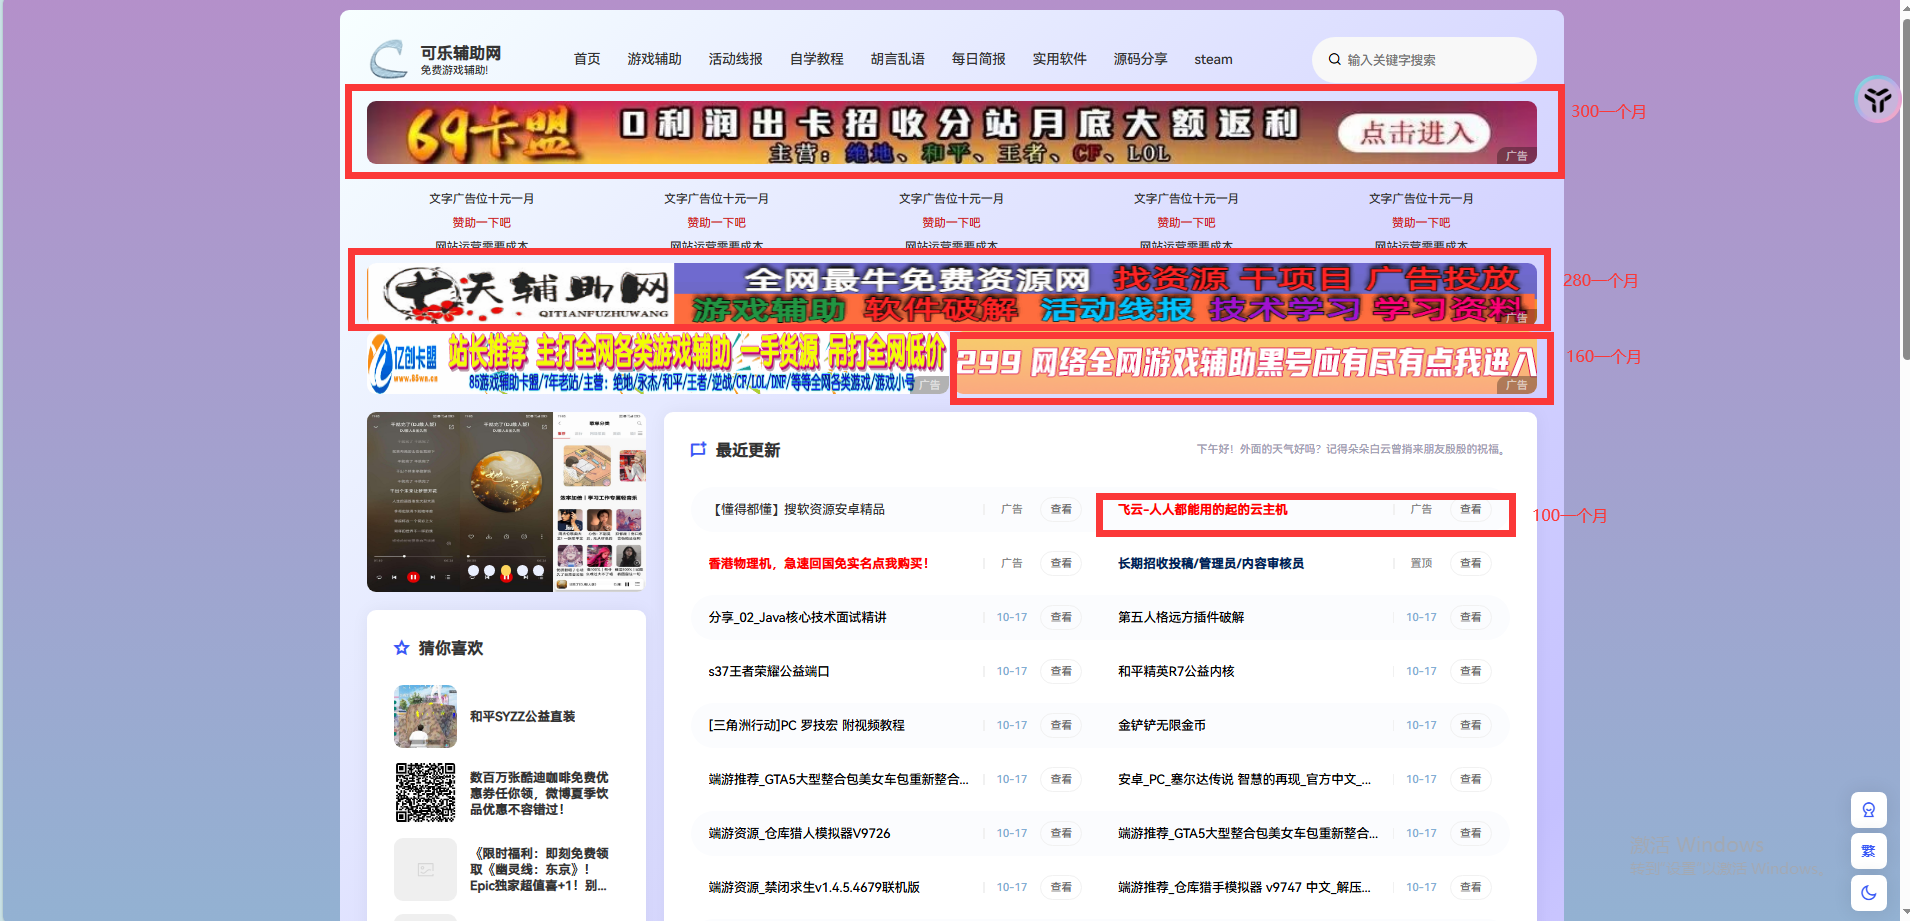Open the 实用软件 menu item

pyautogui.click(x=1059, y=59)
